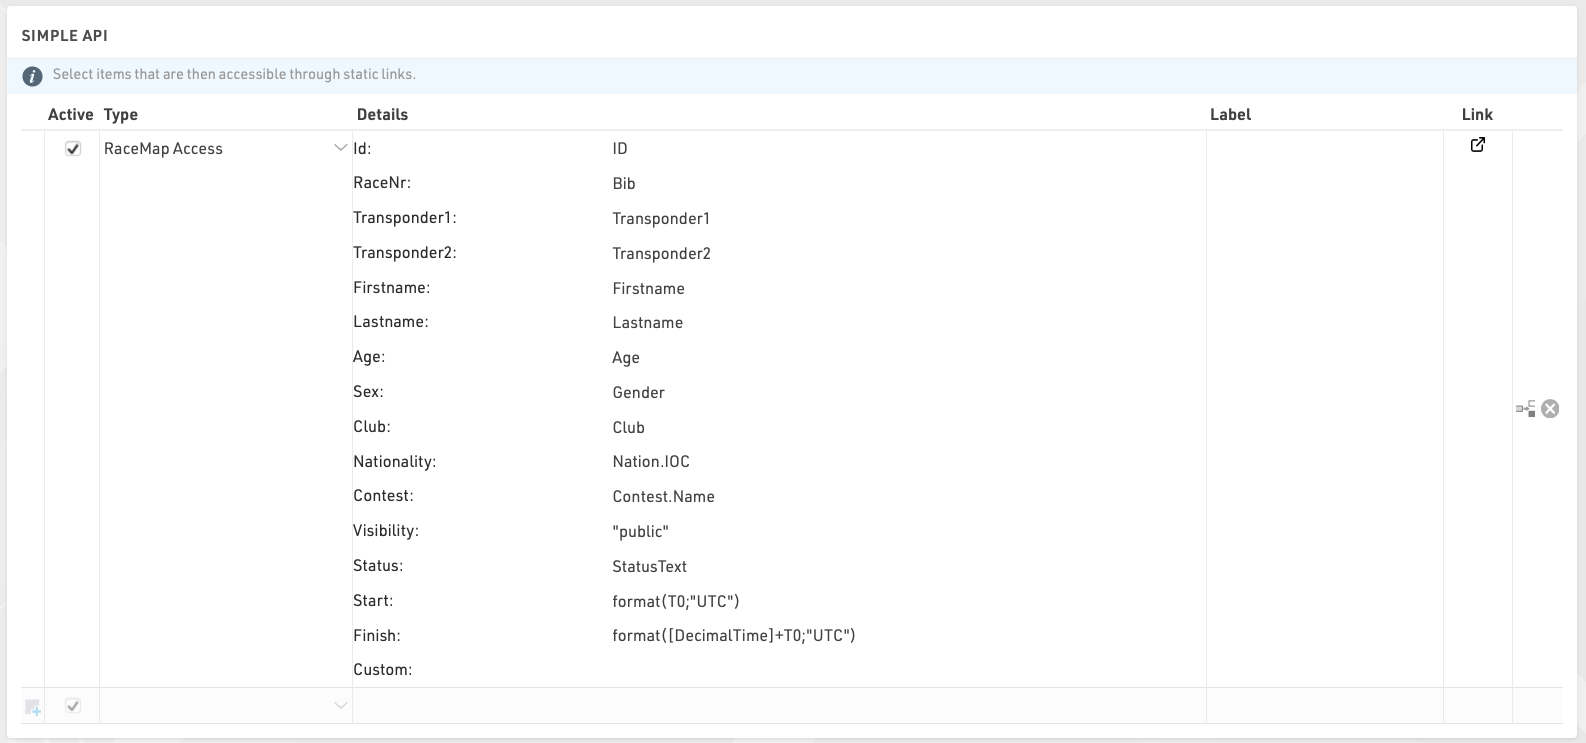Delete the RaceMap Access row
Image resolution: width=1586 pixels, height=743 pixels.
pyautogui.click(x=1550, y=408)
